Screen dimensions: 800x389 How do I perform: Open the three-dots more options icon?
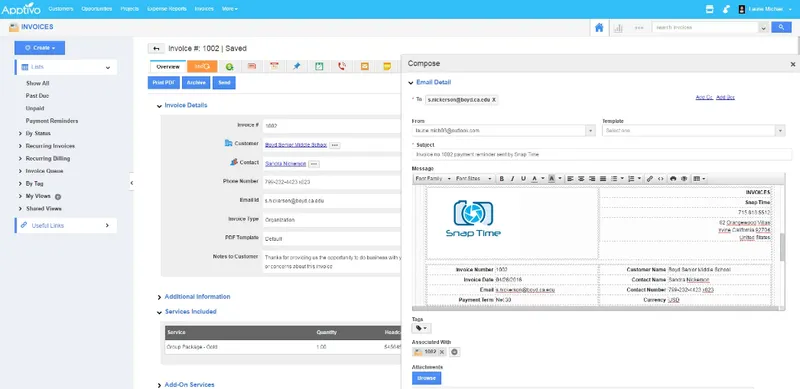[639, 28]
